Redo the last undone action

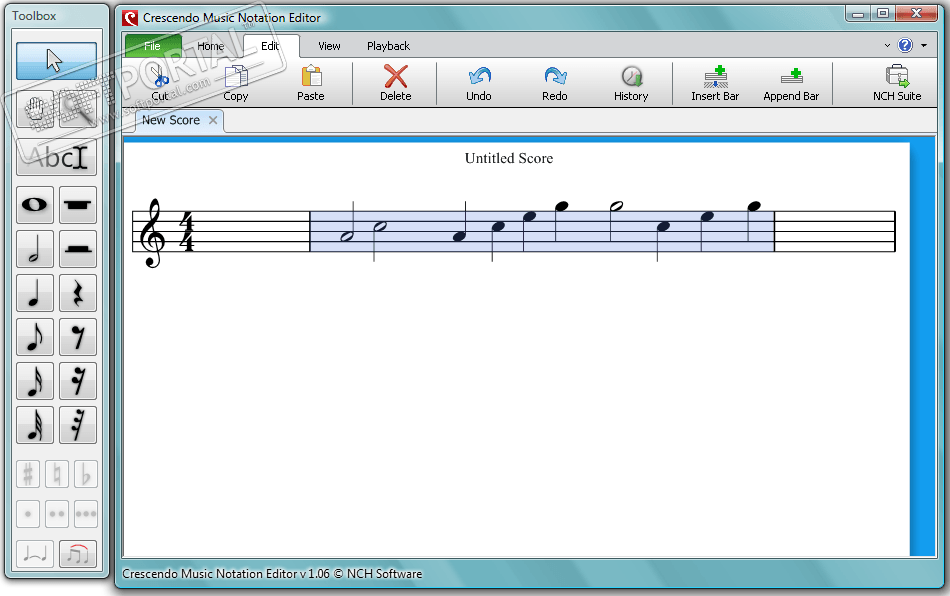coord(555,83)
